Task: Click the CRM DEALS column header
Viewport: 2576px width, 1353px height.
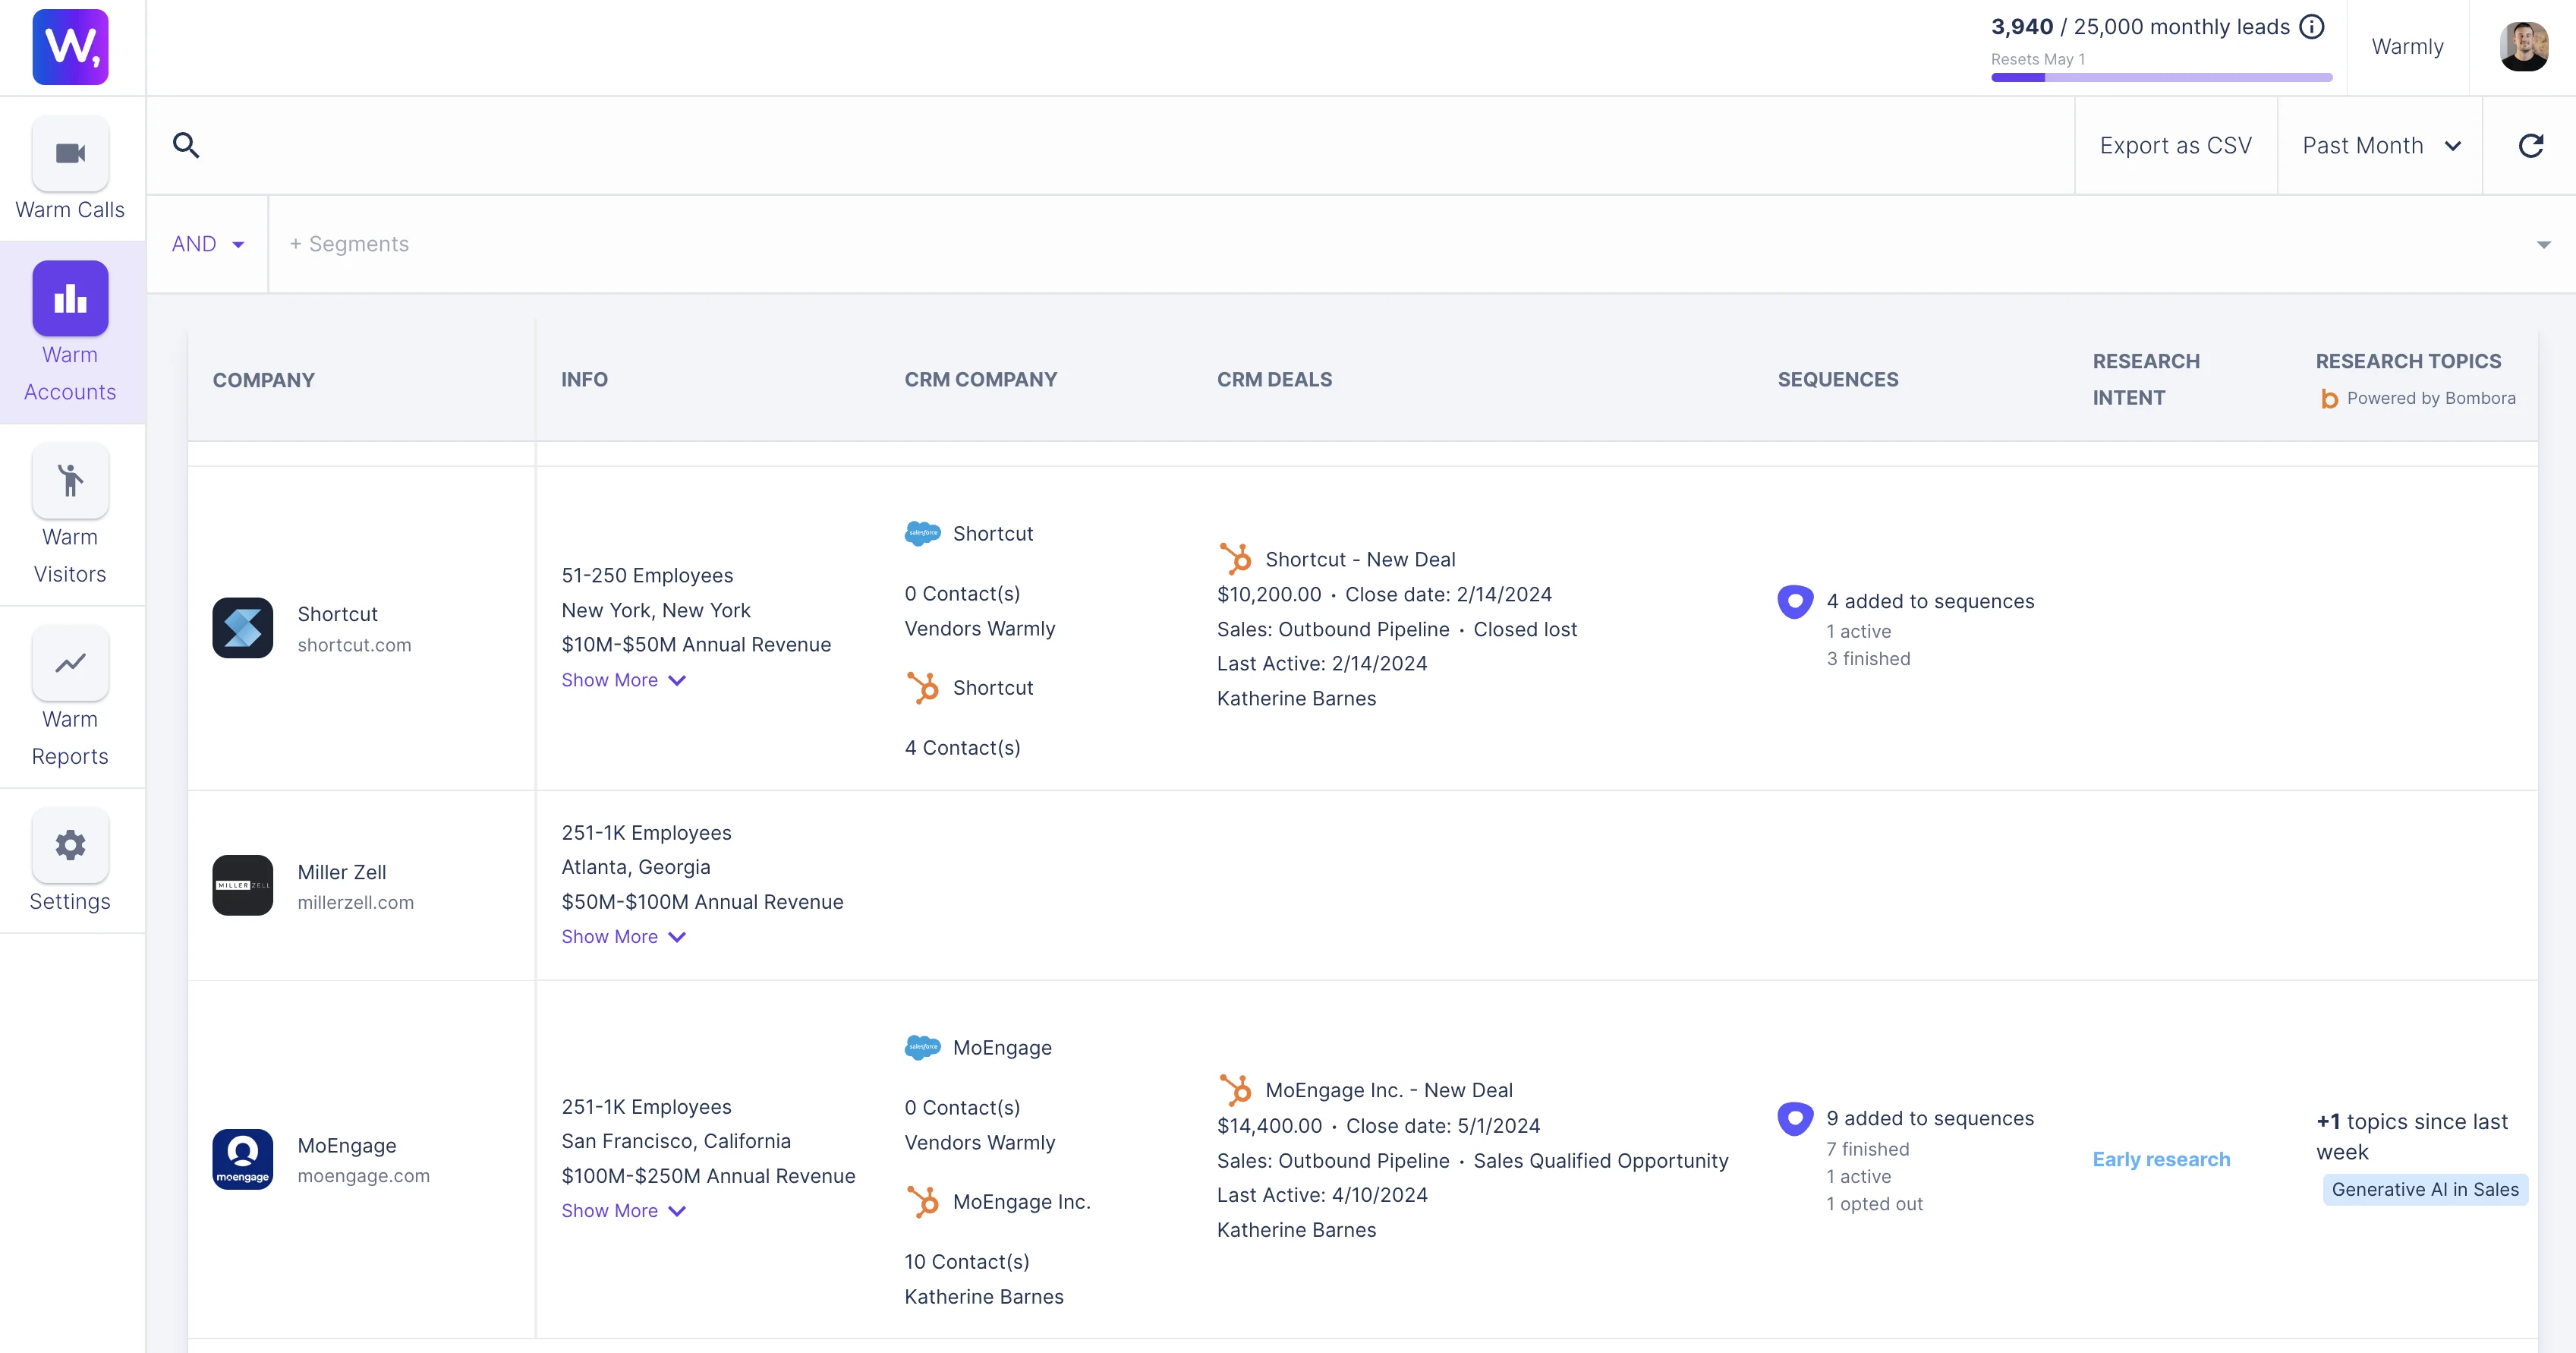Action: point(1274,380)
